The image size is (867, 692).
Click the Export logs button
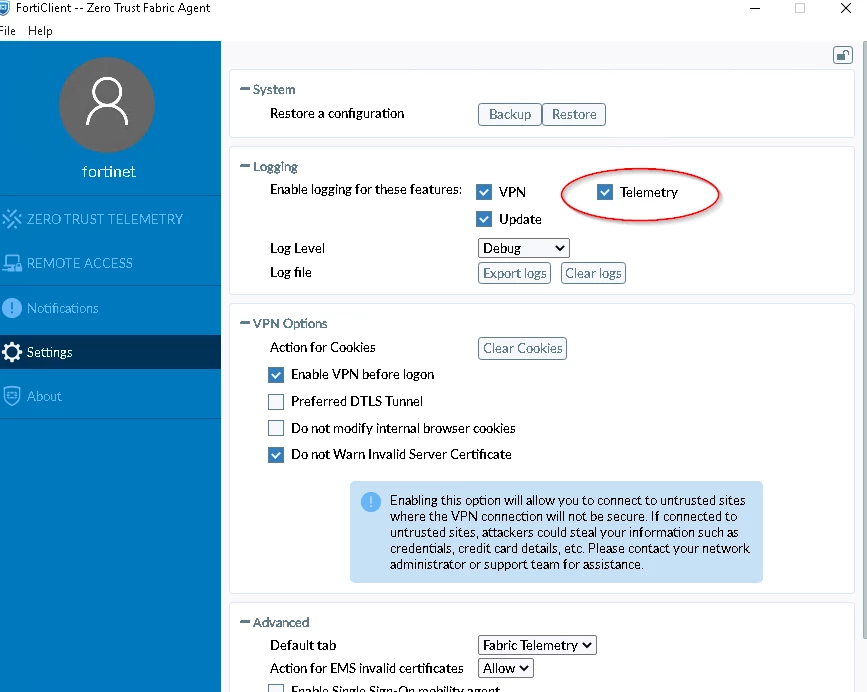(514, 273)
